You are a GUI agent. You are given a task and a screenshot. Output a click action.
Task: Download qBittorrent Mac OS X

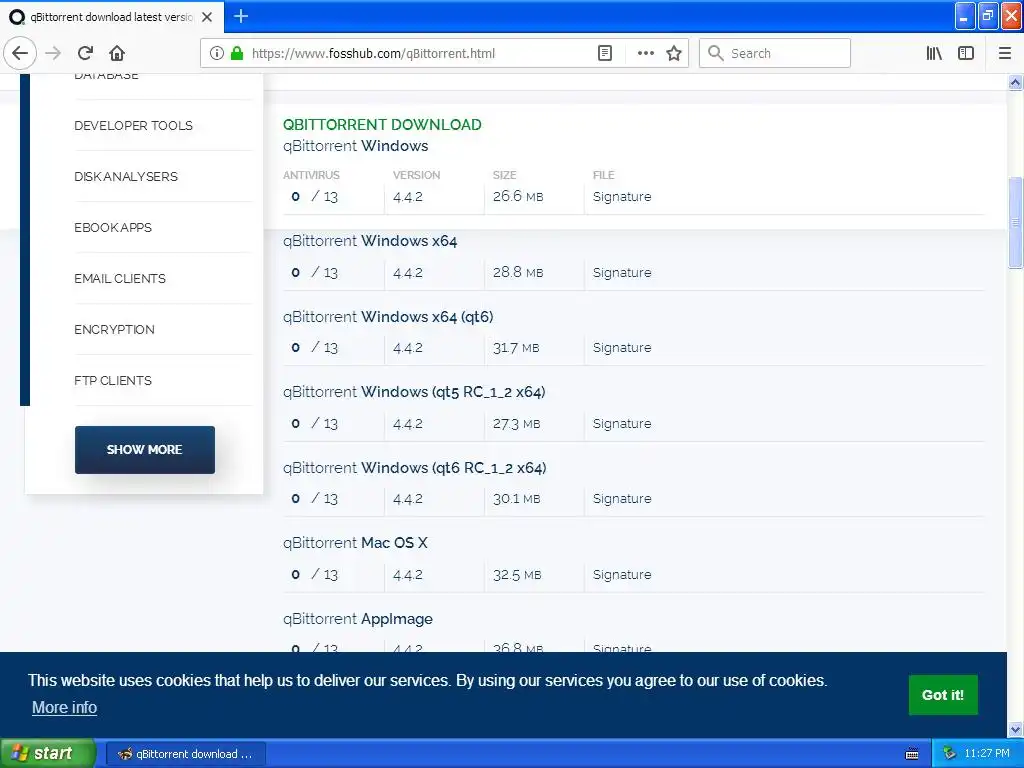point(355,543)
